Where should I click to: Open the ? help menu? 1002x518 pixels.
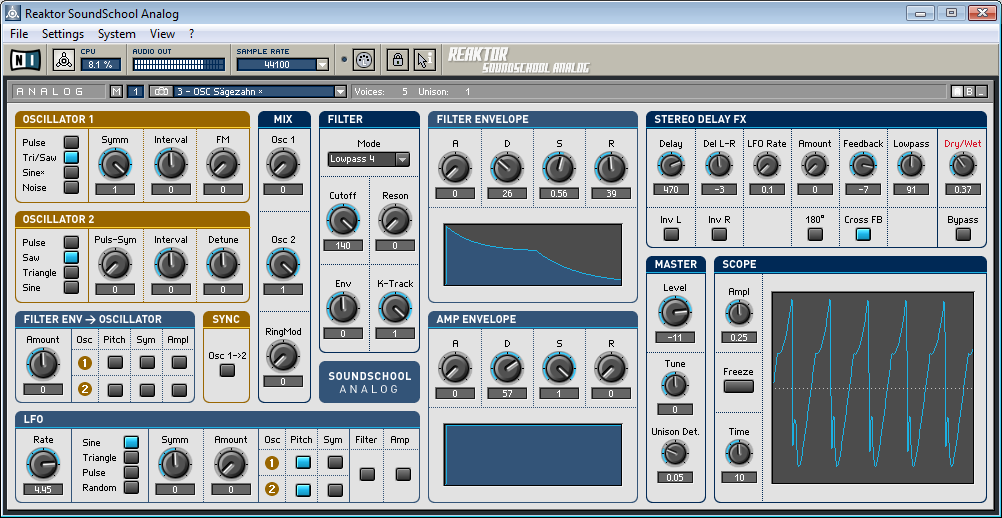pos(192,34)
